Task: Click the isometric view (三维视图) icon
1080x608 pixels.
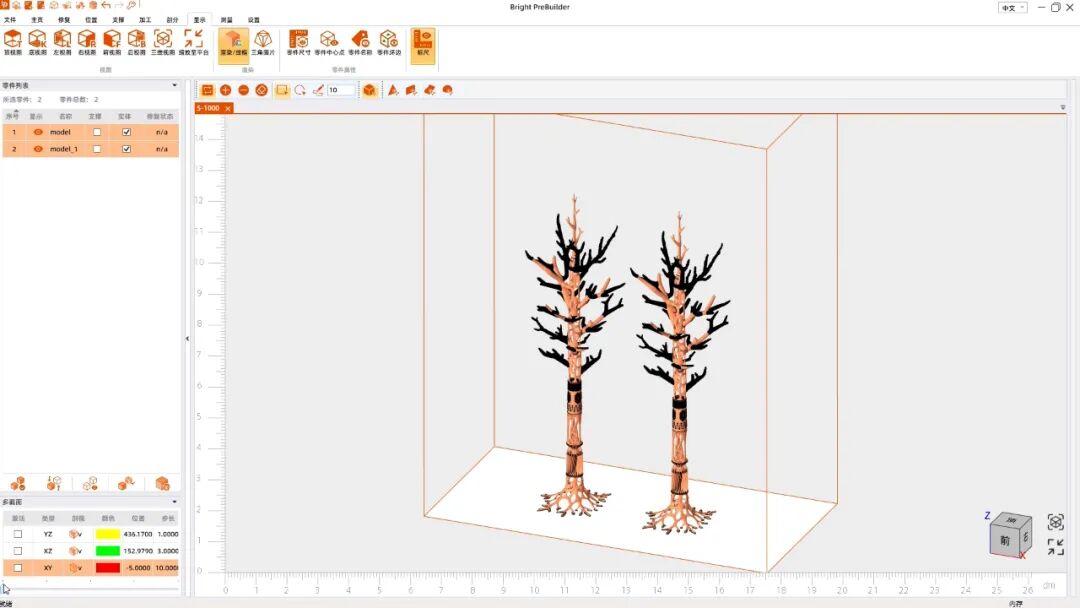Action: point(162,40)
